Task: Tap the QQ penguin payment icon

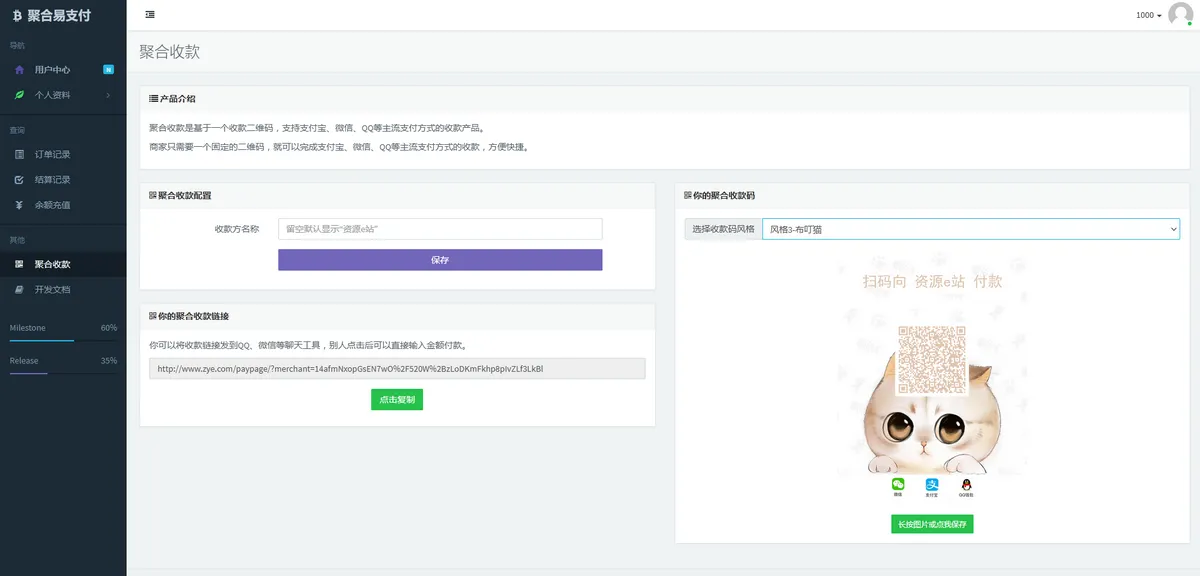Action: point(966,484)
